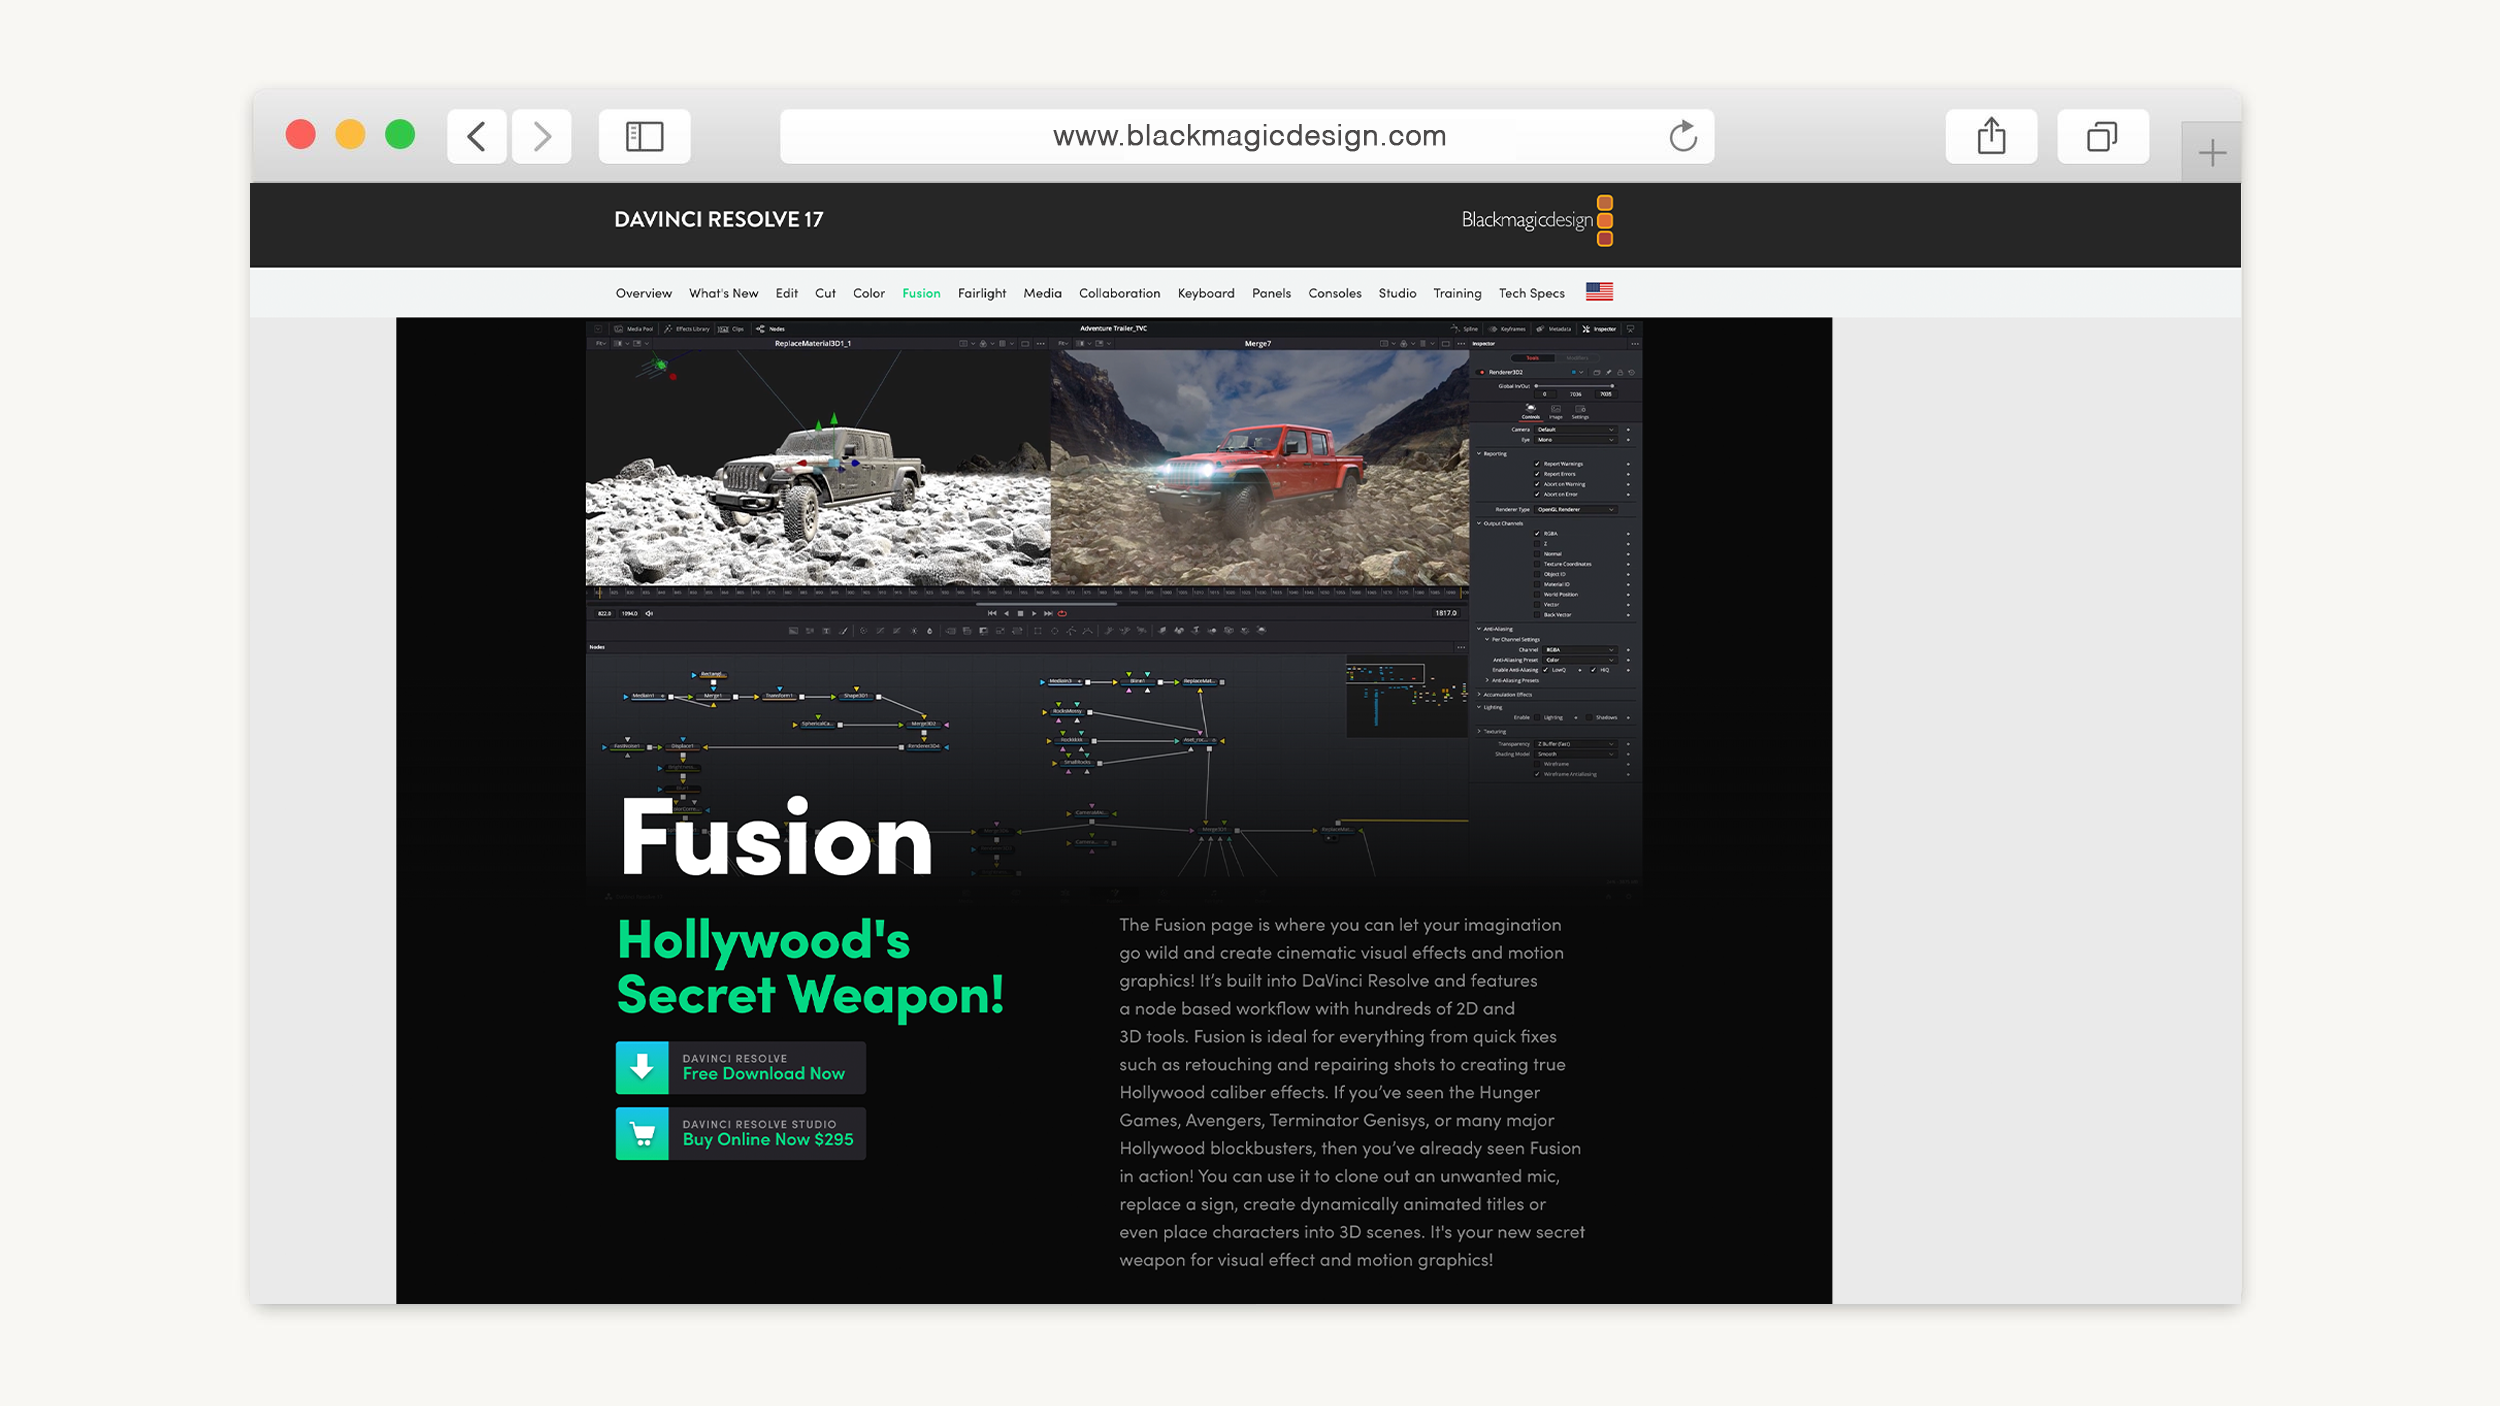Open the Training nav link
Image resolution: width=2500 pixels, height=1406 pixels.
[x=1457, y=293]
